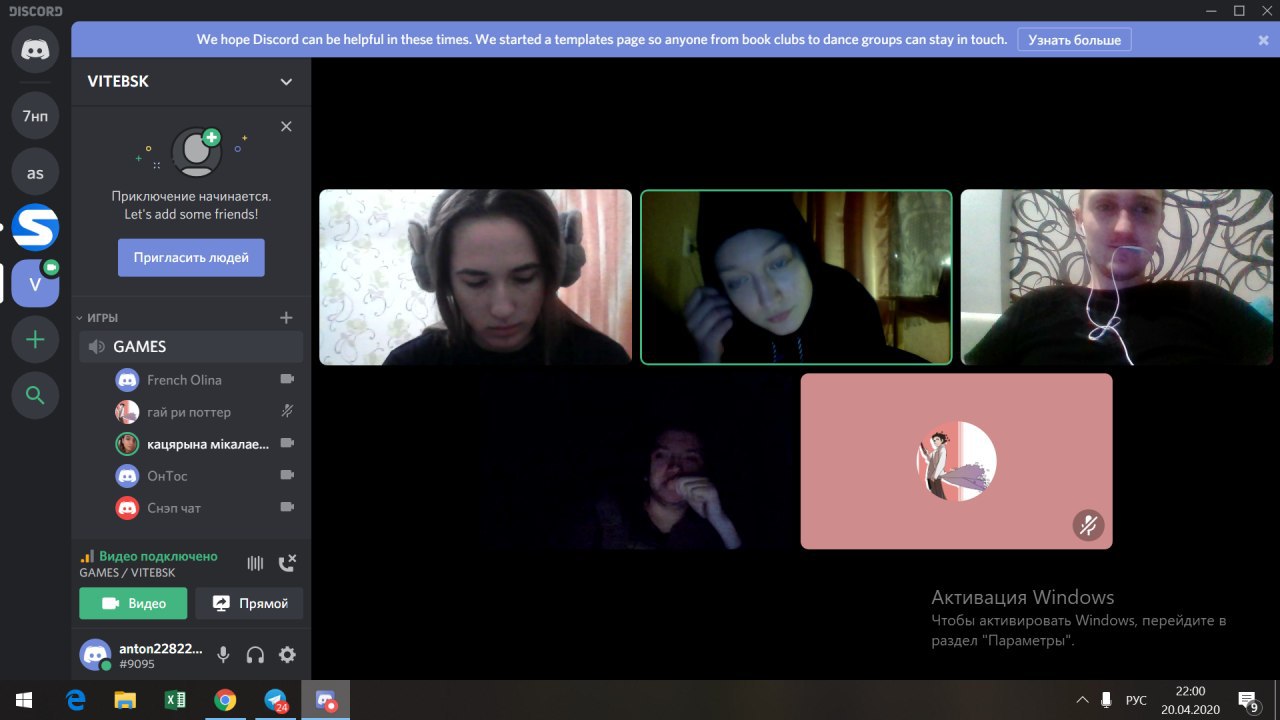Open the blue S server icon
1280x720 pixels.
click(x=35, y=228)
